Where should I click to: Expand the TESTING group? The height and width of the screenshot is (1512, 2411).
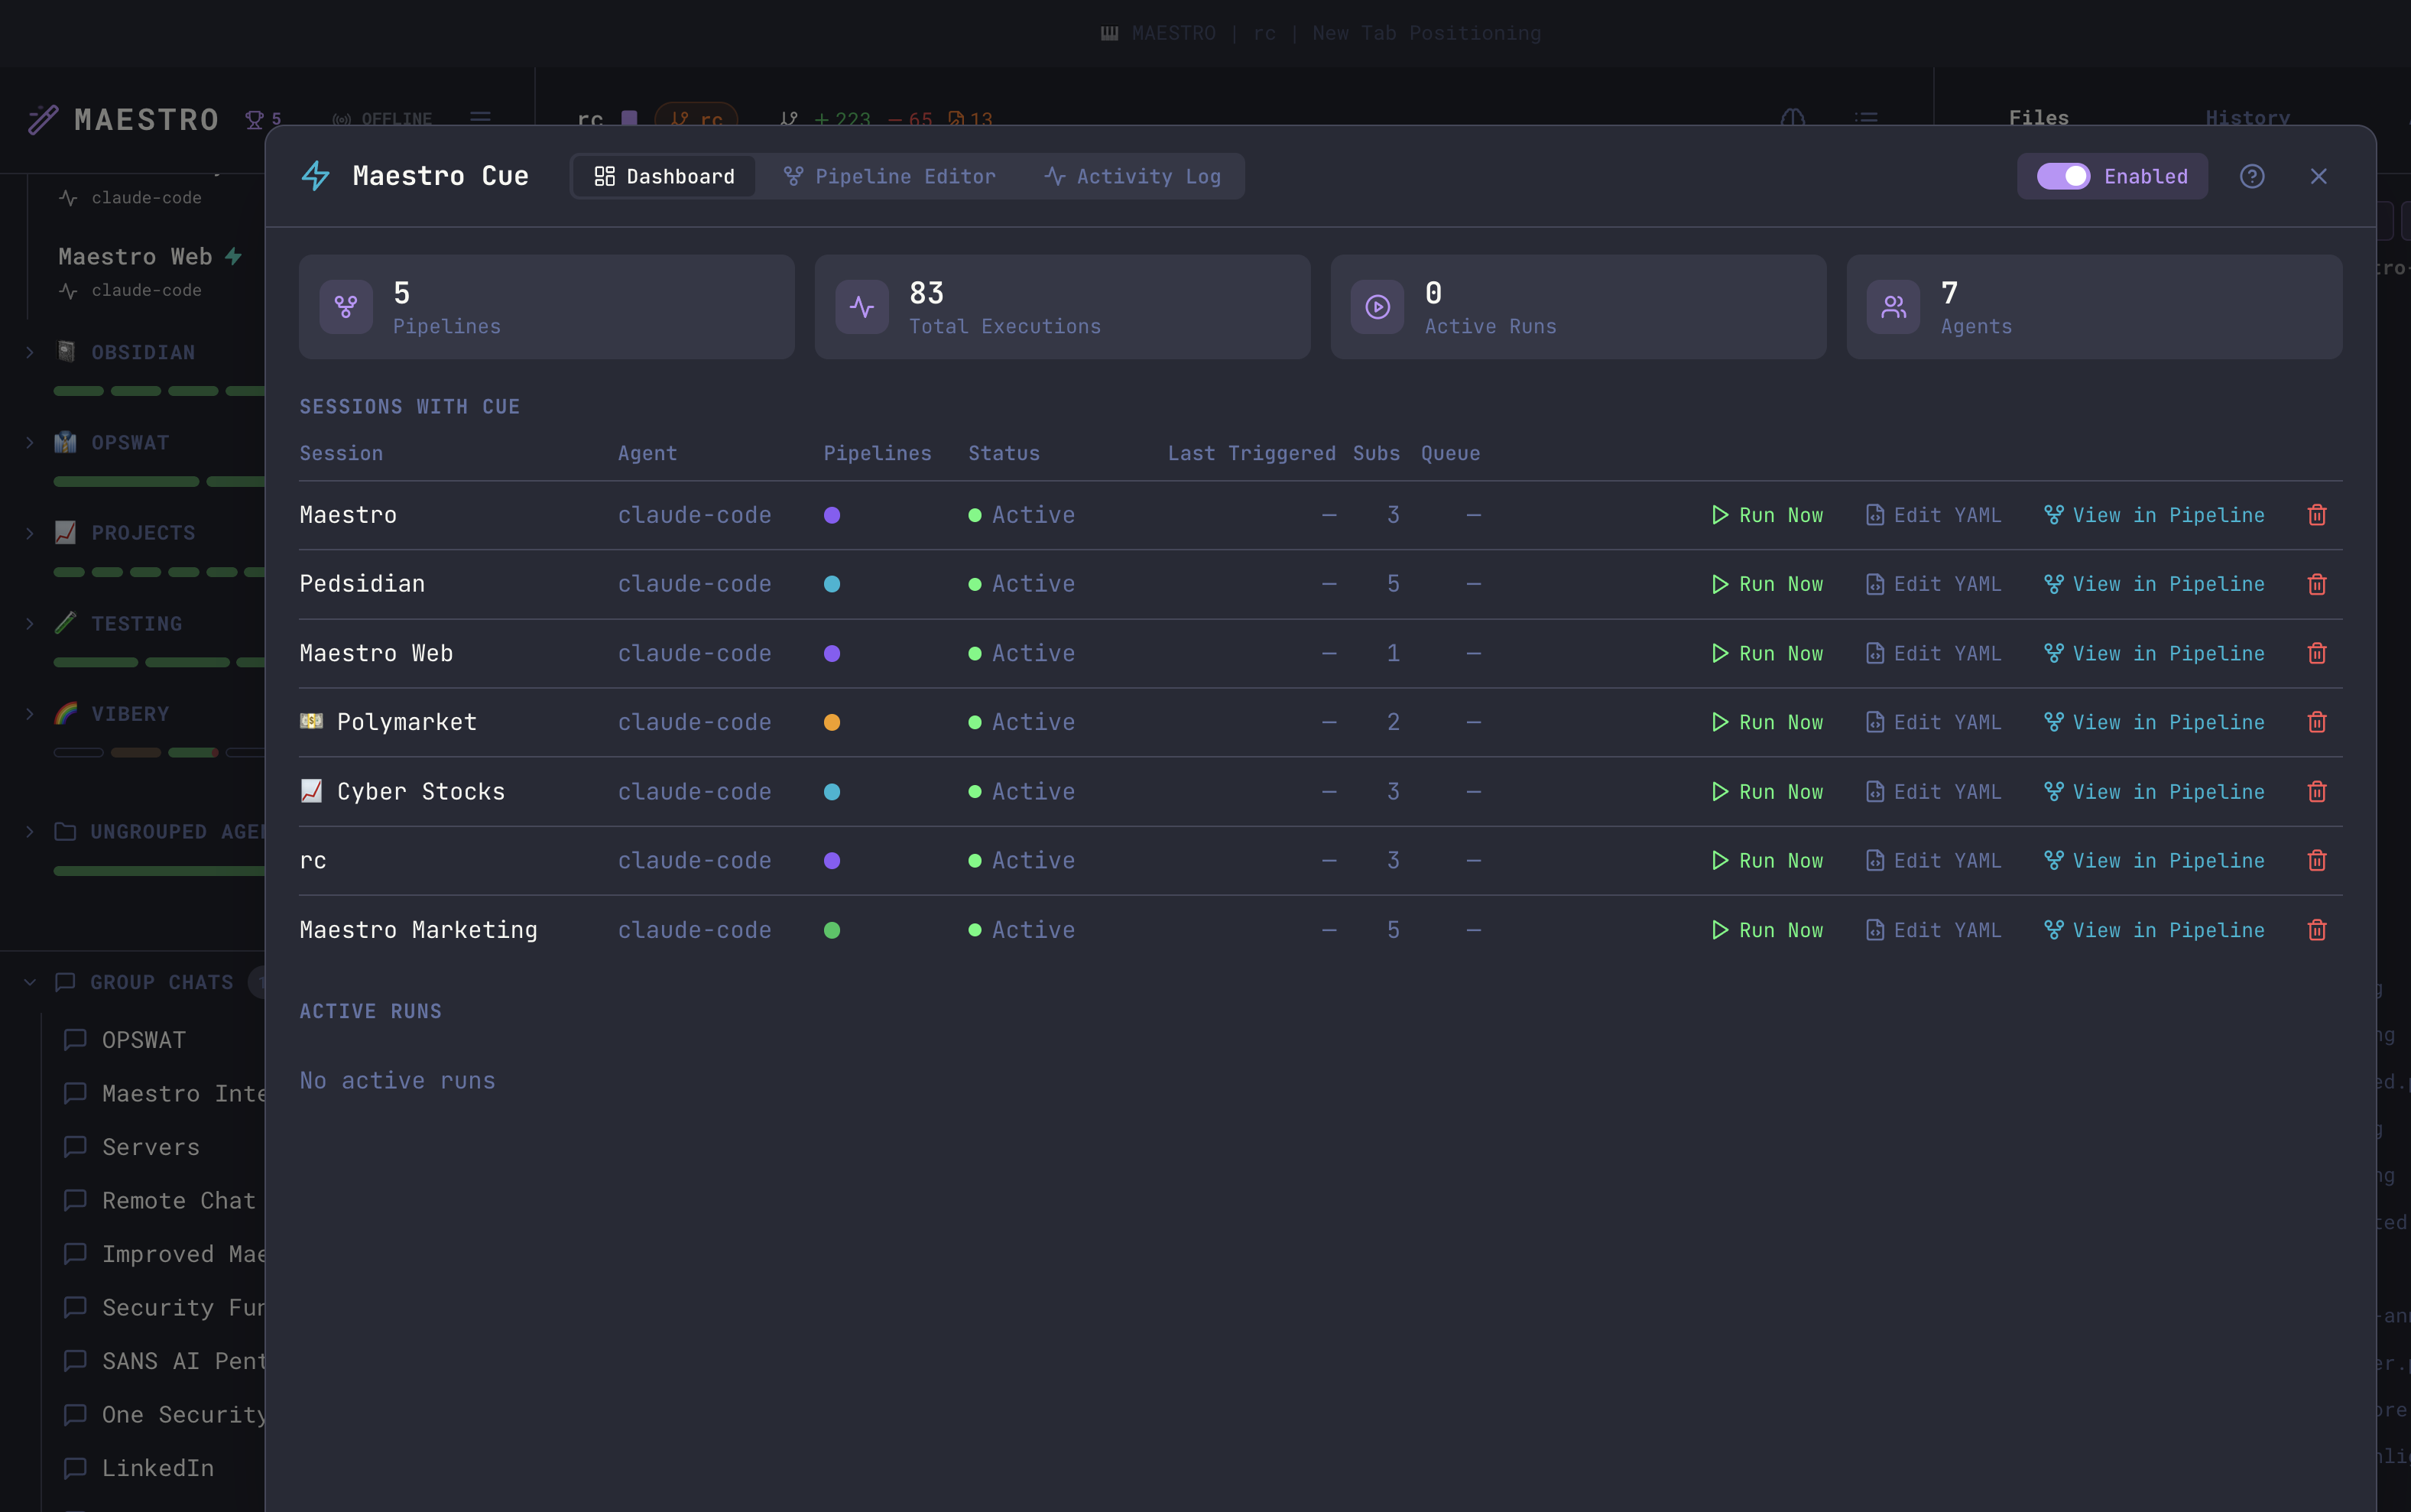(x=30, y=623)
